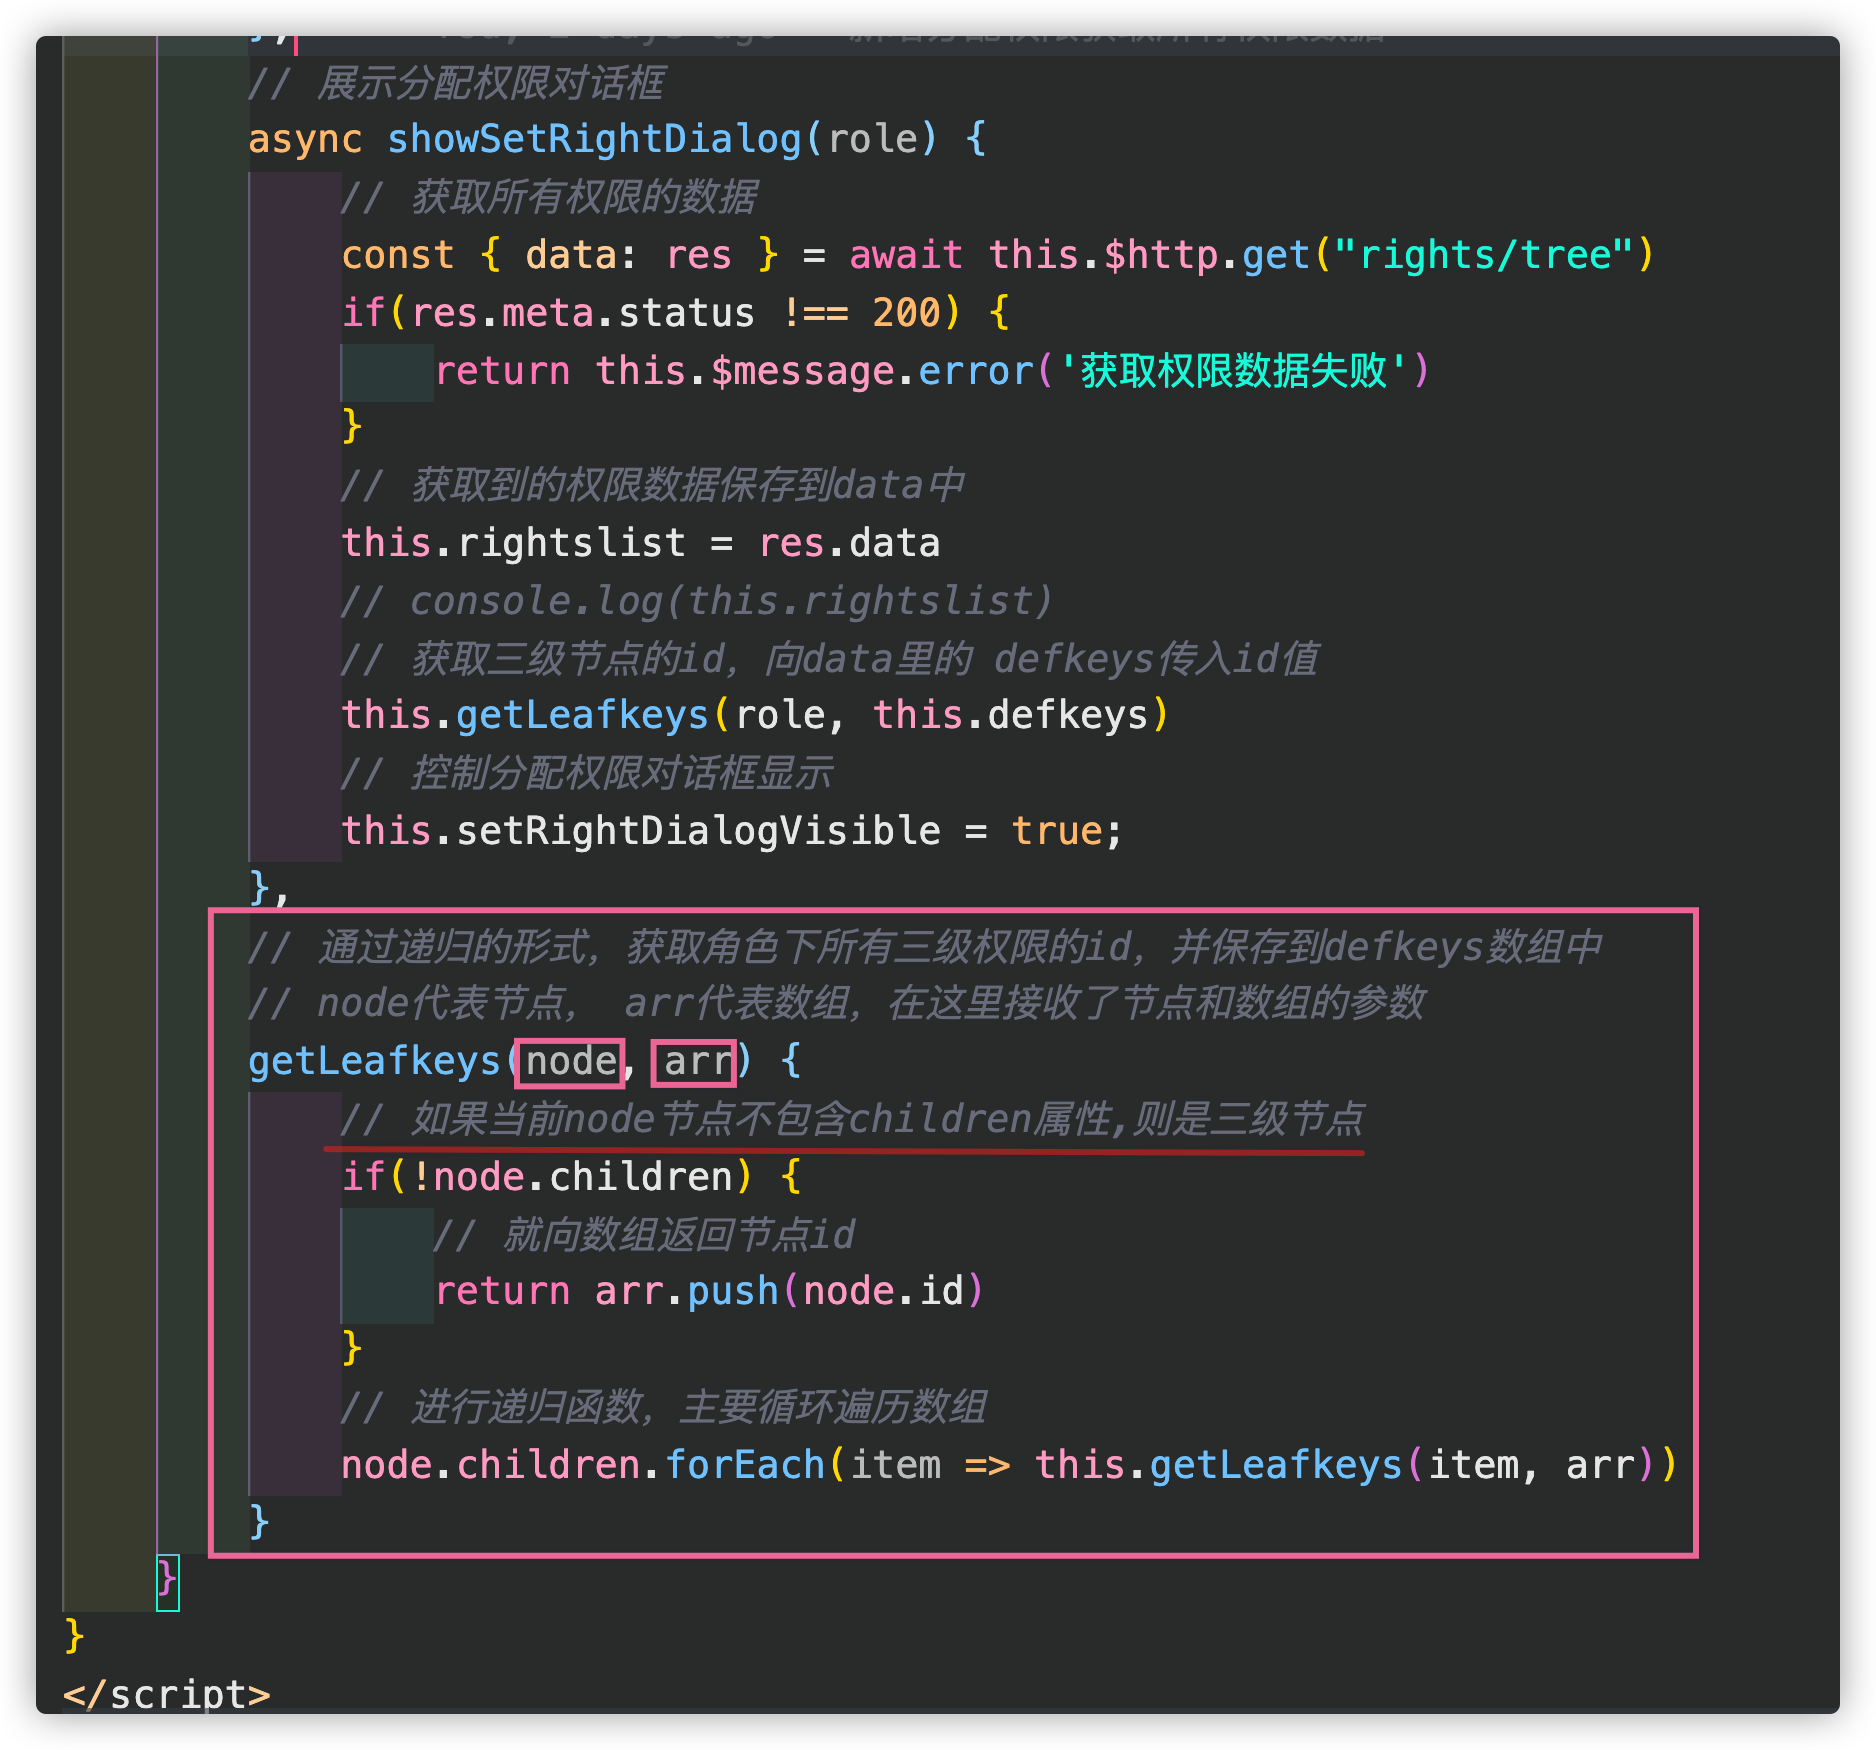Image resolution: width=1876 pixels, height=1750 pixels.
Task: Click !node.children condition
Action: coord(572,1177)
